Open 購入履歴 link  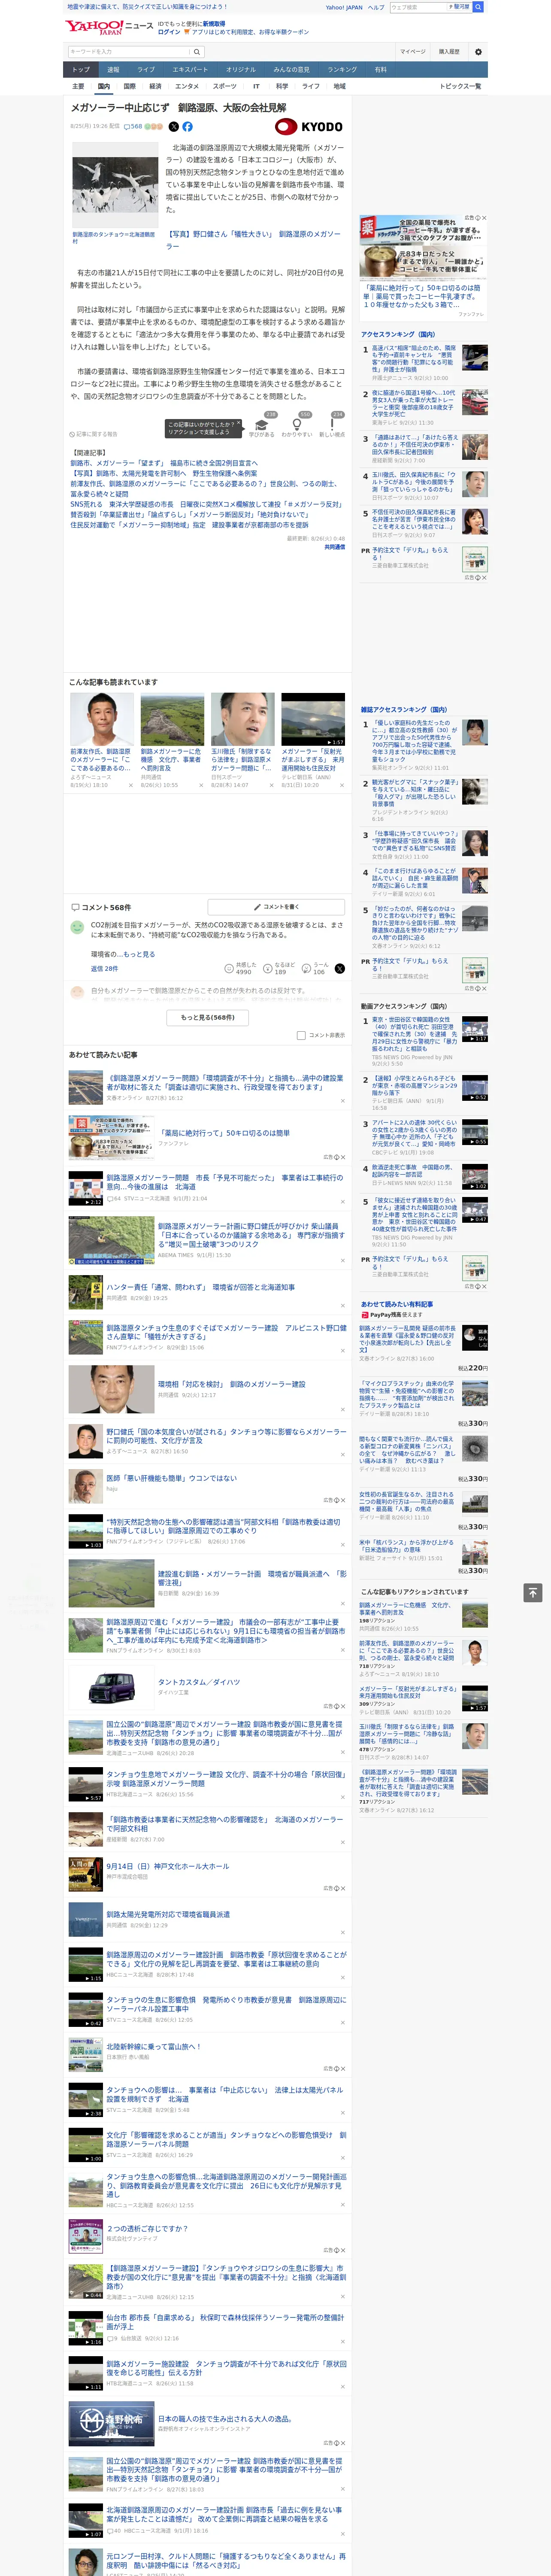pos(449,52)
